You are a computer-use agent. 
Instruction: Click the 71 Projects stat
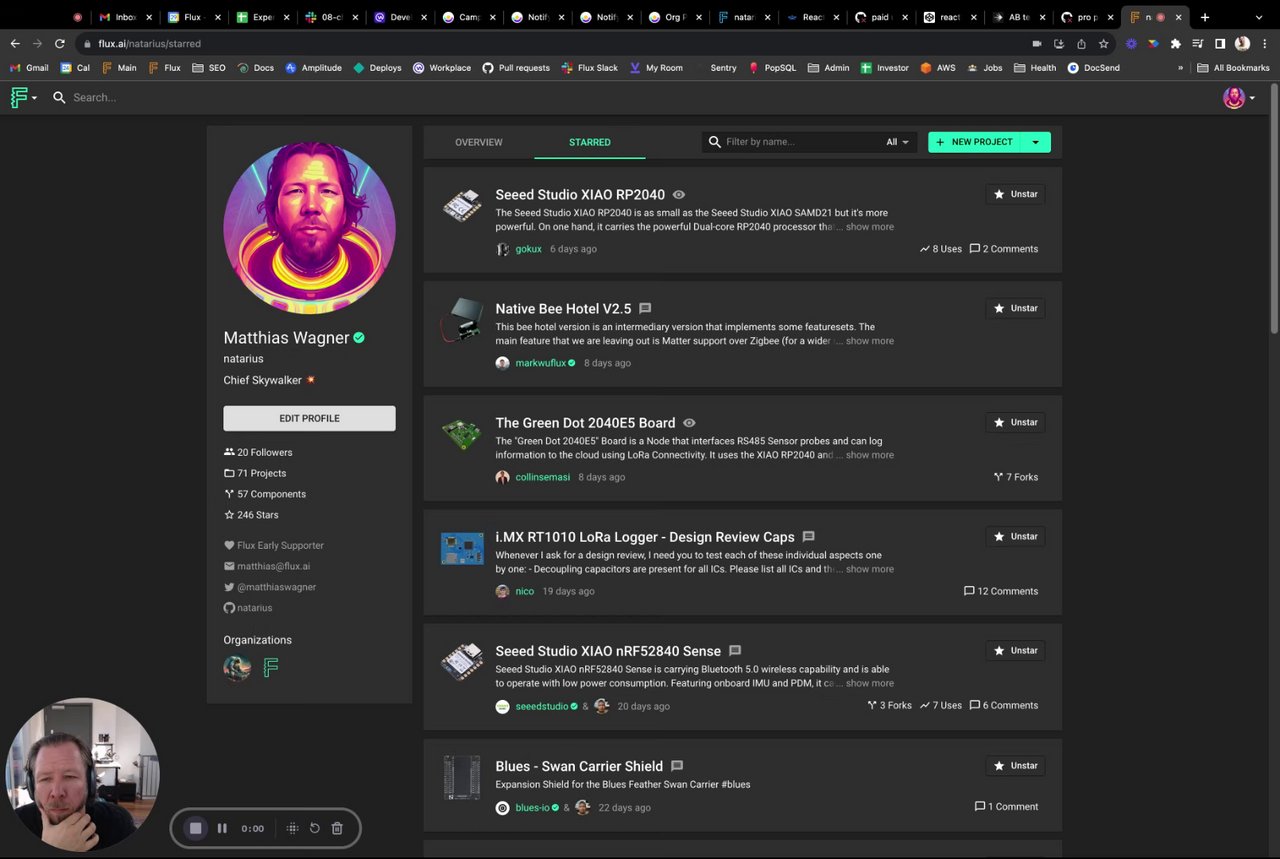255,473
